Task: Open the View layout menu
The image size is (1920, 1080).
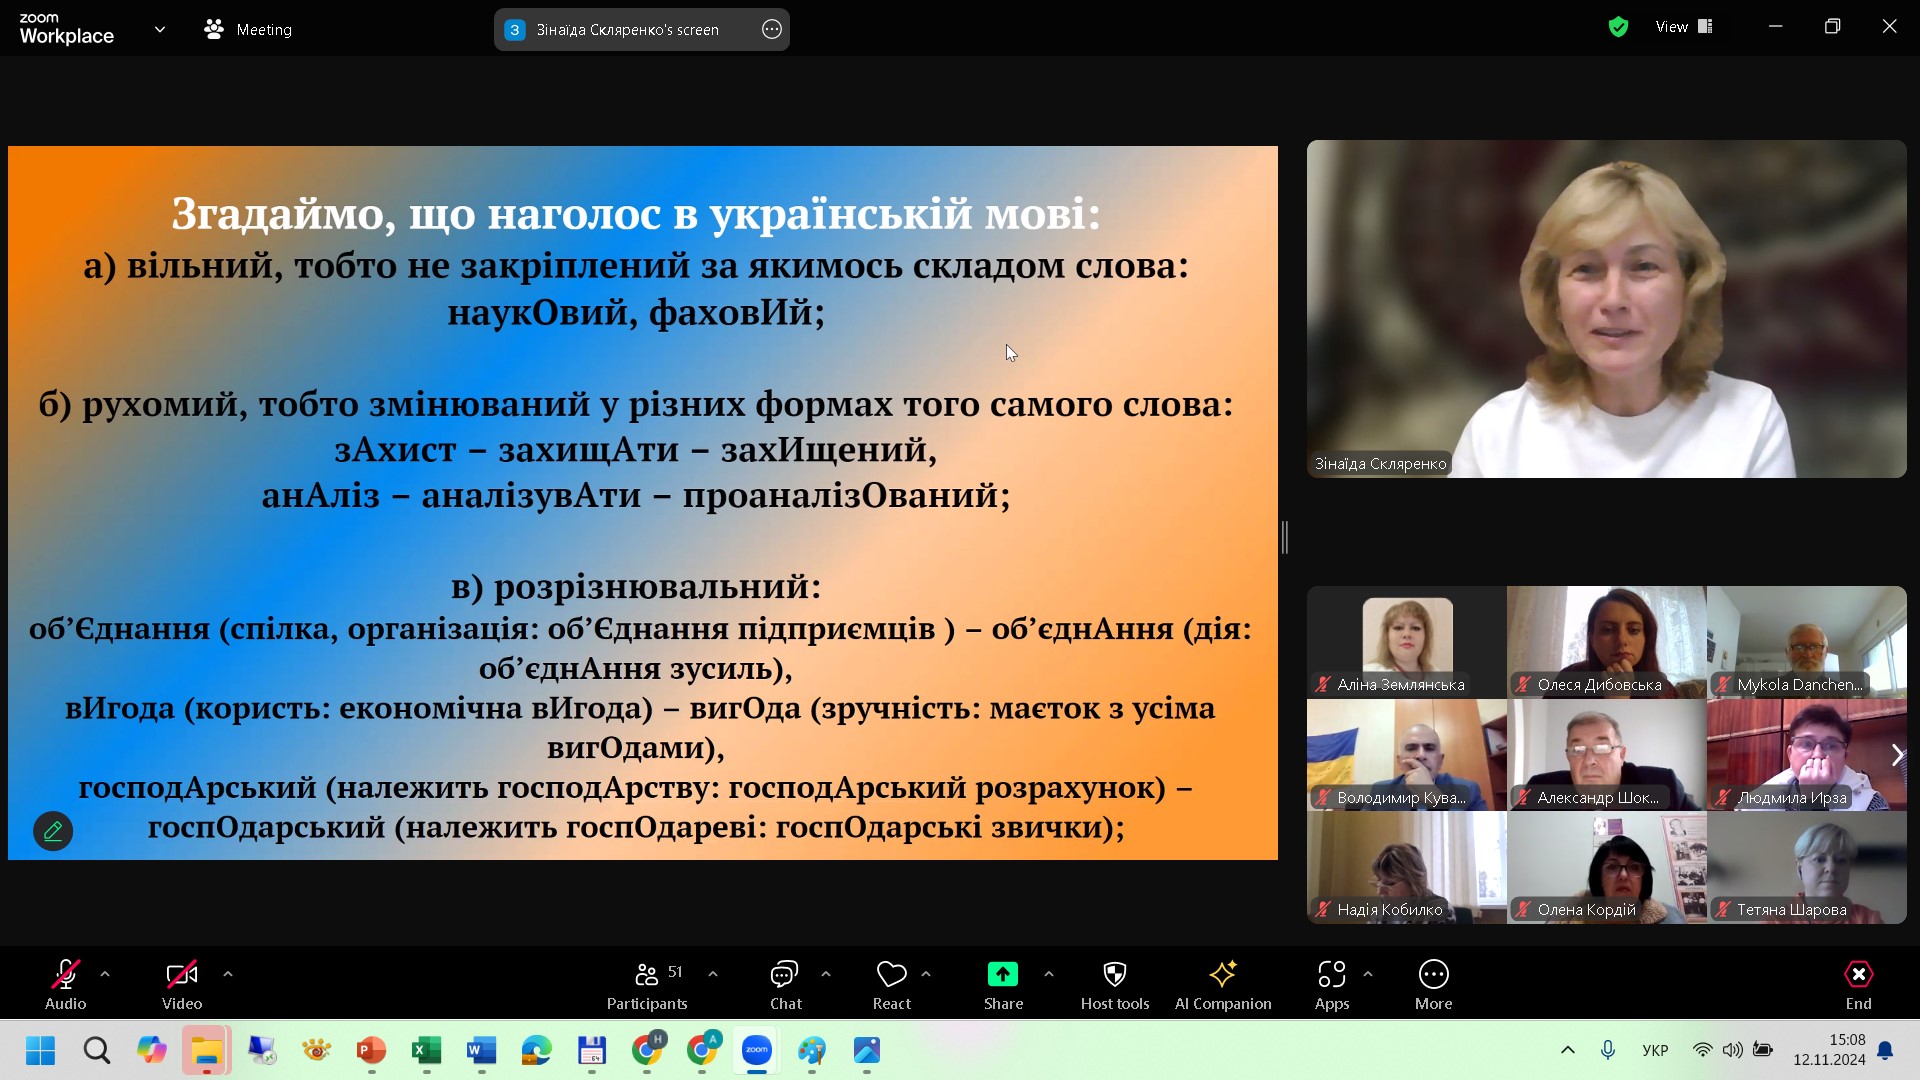Action: point(1684,27)
